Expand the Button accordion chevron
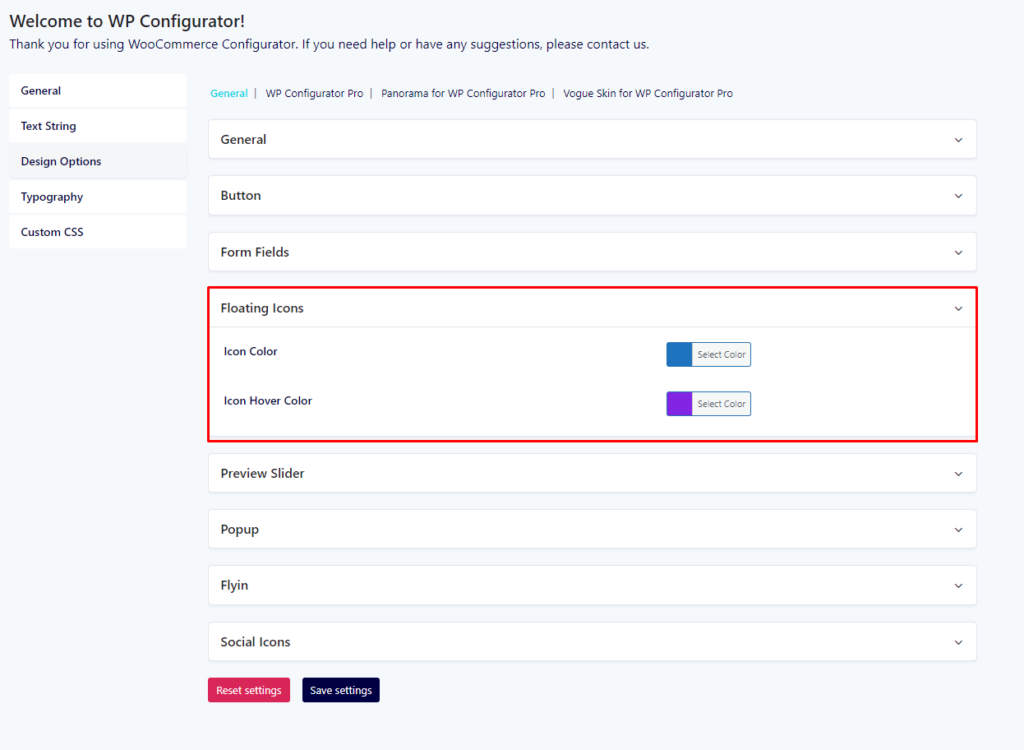This screenshot has width=1024, height=750. [x=958, y=196]
